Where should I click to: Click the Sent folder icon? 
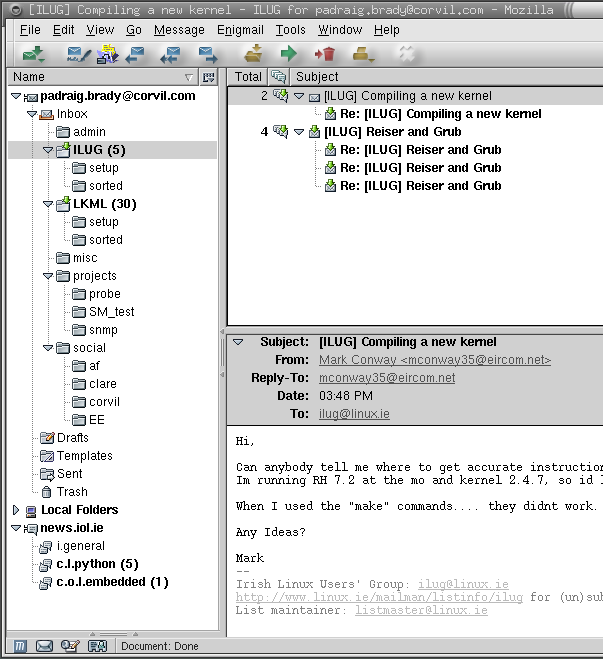pos(47,474)
